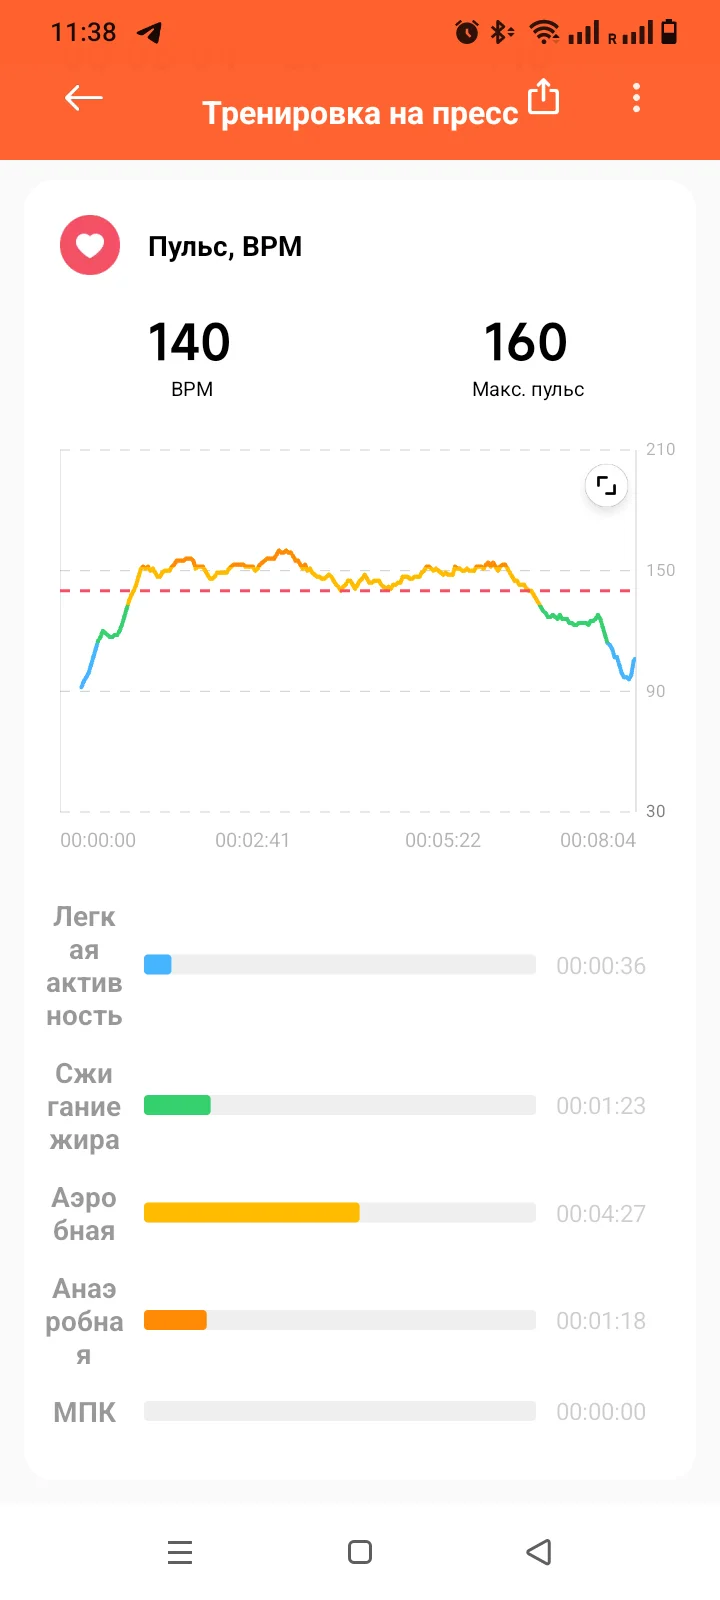Image resolution: width=720 pixels, height=1600 pixels.
Task: Tap the green fat burning zone bar
Action: point(177,1105)
